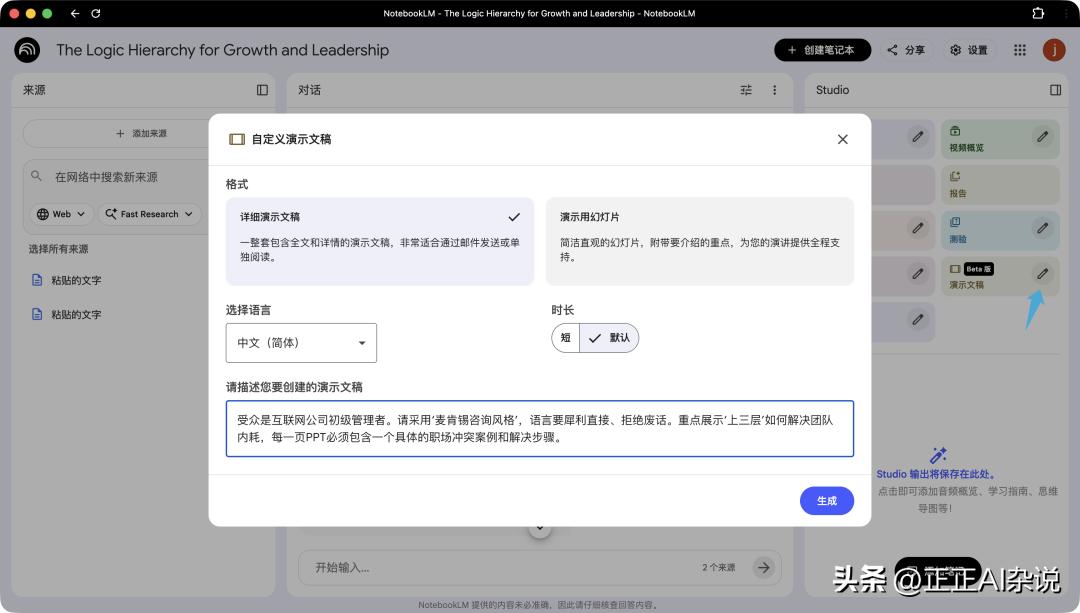Open the chat panel three-dot menu
The image size is (1080, 613).
pos(774,90)
